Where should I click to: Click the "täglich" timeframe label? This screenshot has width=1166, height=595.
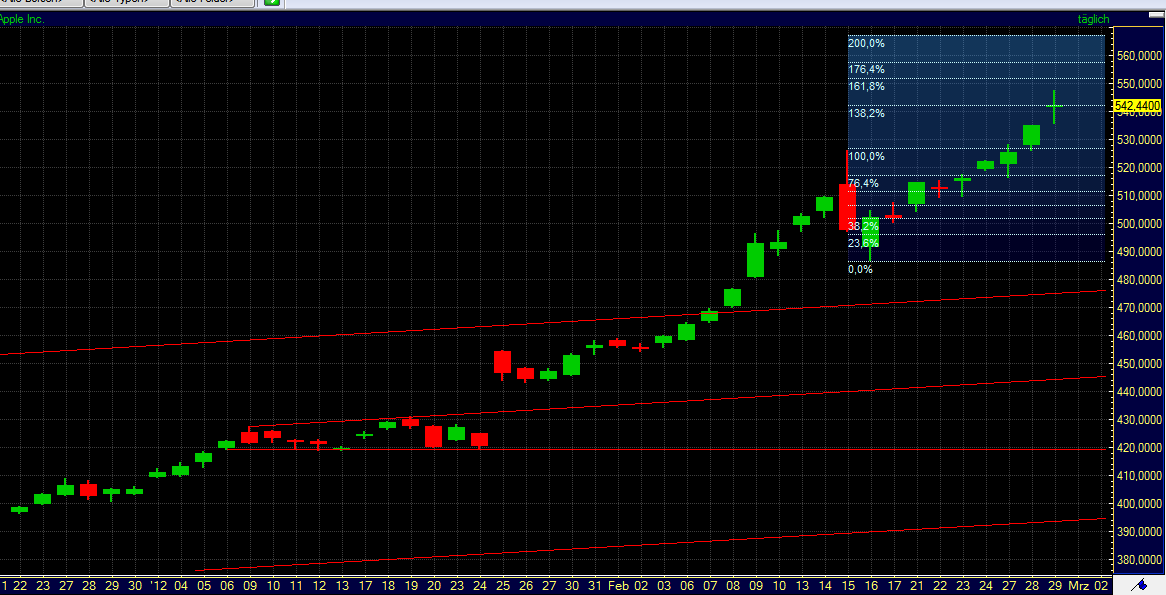click(x=1093, y=18)
